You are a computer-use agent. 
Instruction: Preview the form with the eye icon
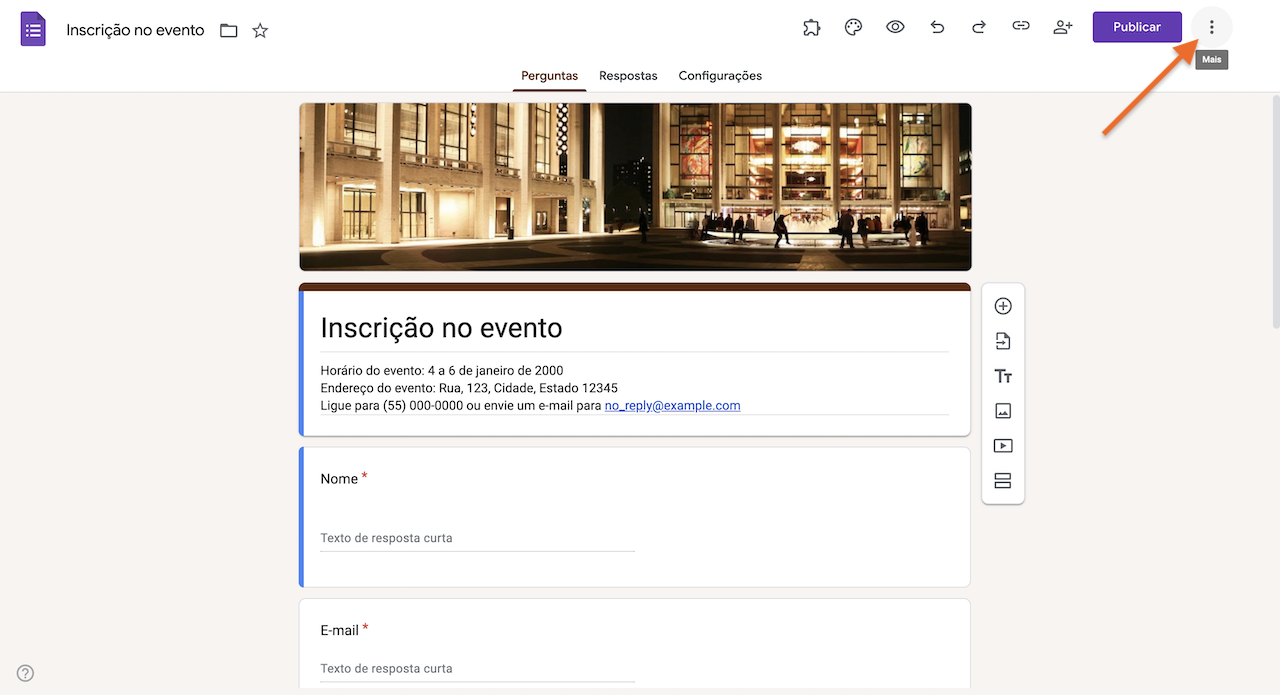point(894,27)
